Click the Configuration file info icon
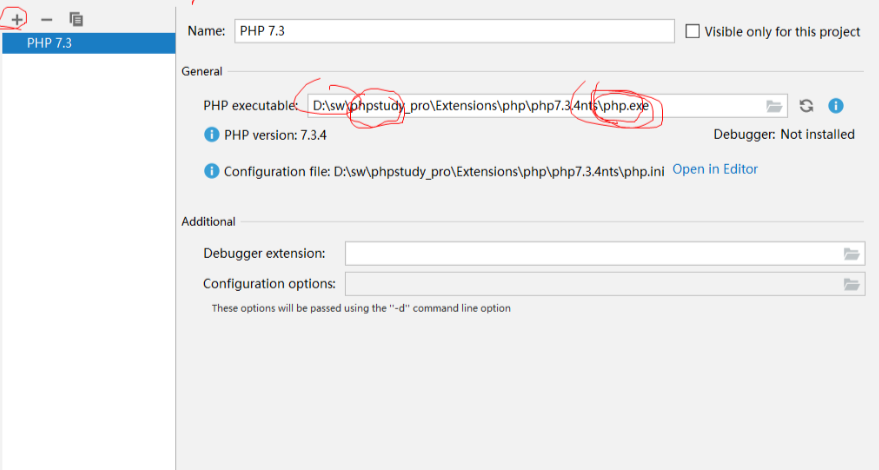Image resolution: width=879 pixels, height=470 pixels. pyautogui.click(x=211, y=171)
